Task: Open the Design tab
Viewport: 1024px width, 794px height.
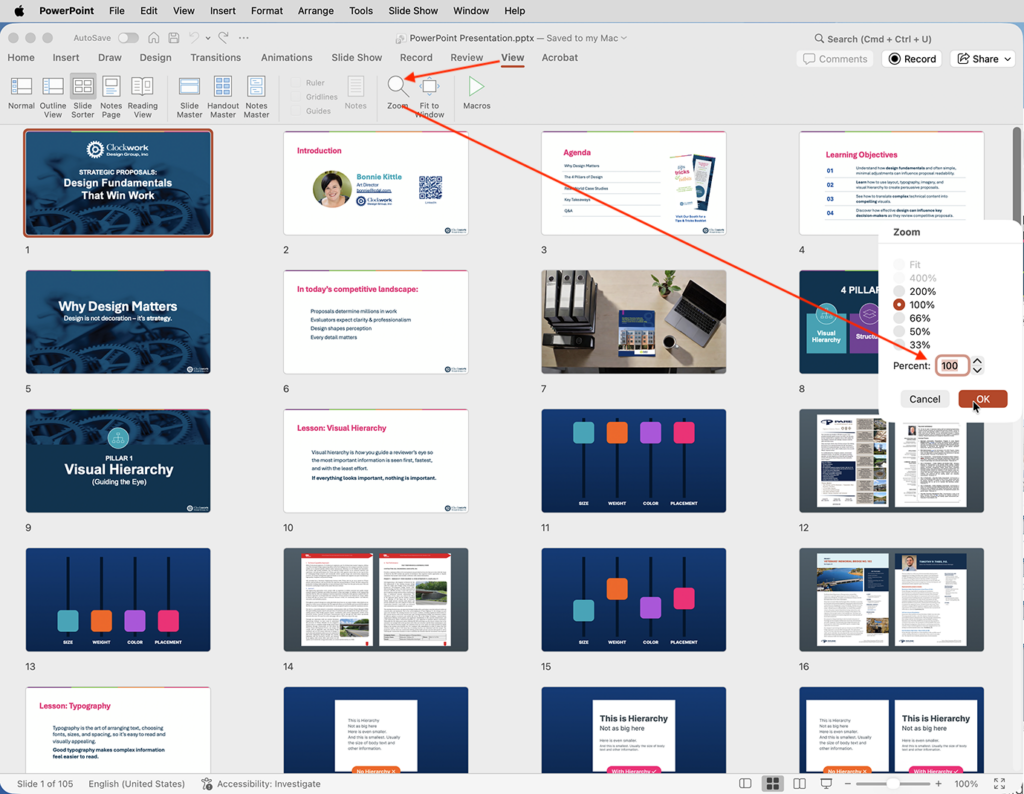Action: (x=155, y=57)
